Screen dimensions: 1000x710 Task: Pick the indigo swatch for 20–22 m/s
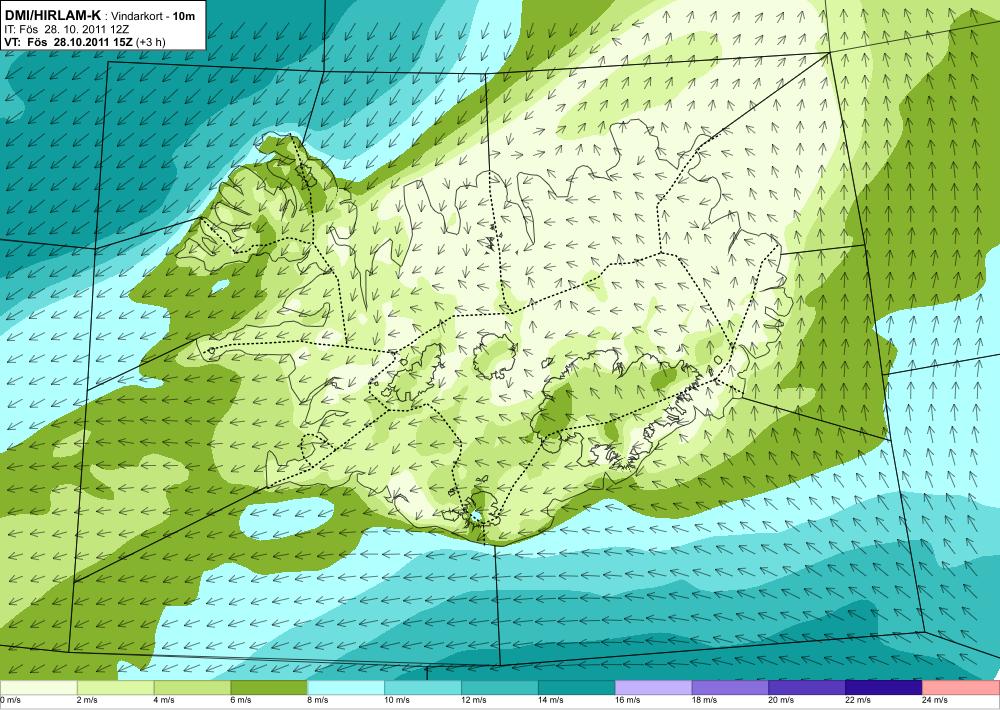click(807, 688)
